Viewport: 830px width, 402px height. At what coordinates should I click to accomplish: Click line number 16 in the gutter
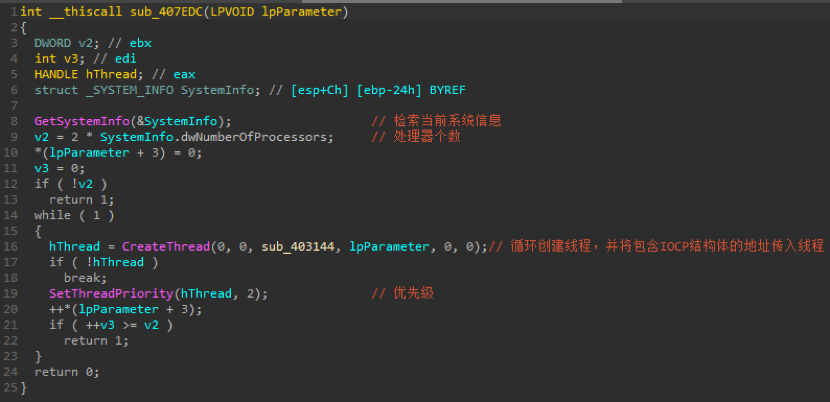[x=11, y=246]
